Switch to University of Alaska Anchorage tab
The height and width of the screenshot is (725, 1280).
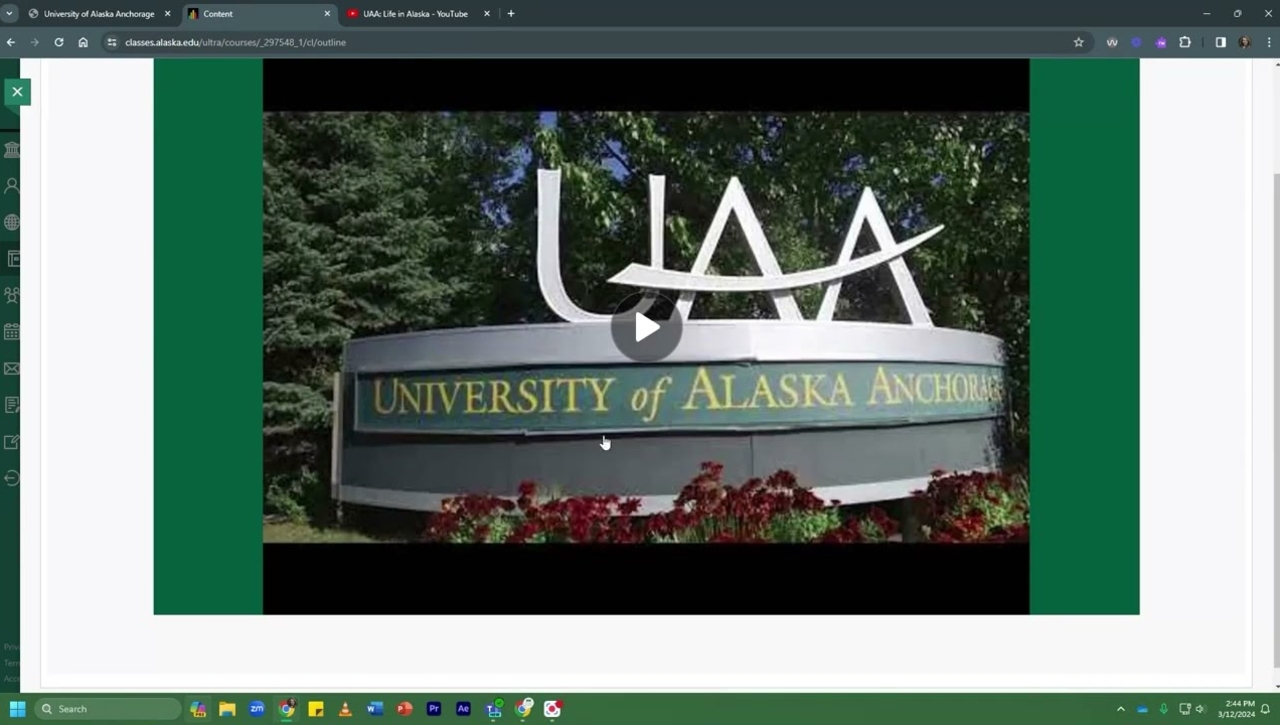pos(99,14)
